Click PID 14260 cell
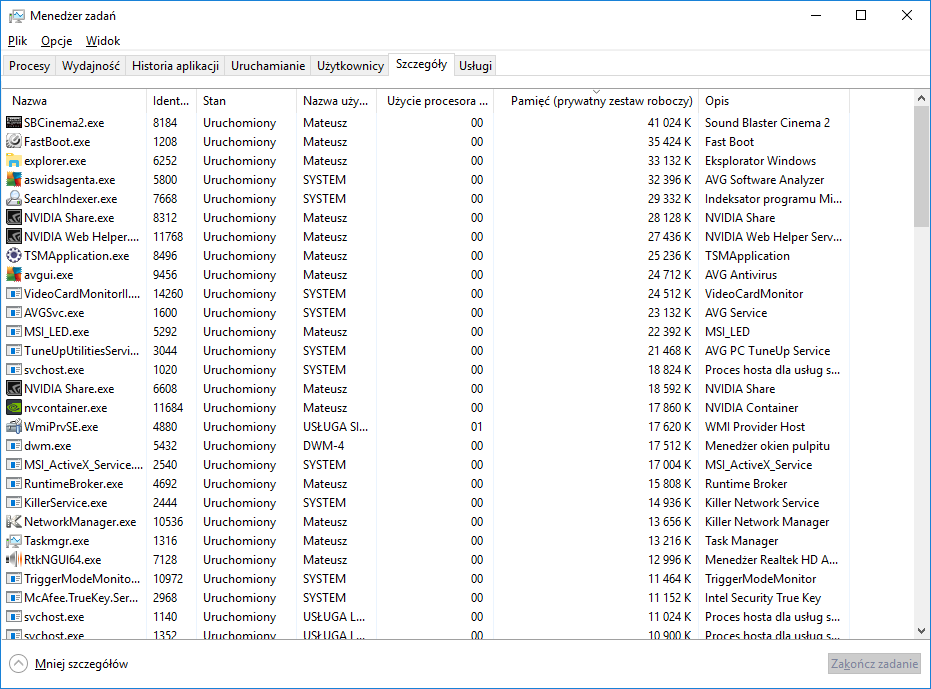Viewport: 931px width, 689px height. coord(168,293)
